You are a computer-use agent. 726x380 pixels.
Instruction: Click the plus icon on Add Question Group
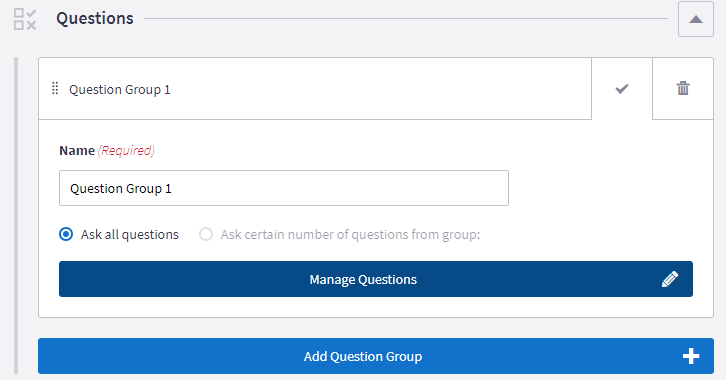tap(691, 356)
